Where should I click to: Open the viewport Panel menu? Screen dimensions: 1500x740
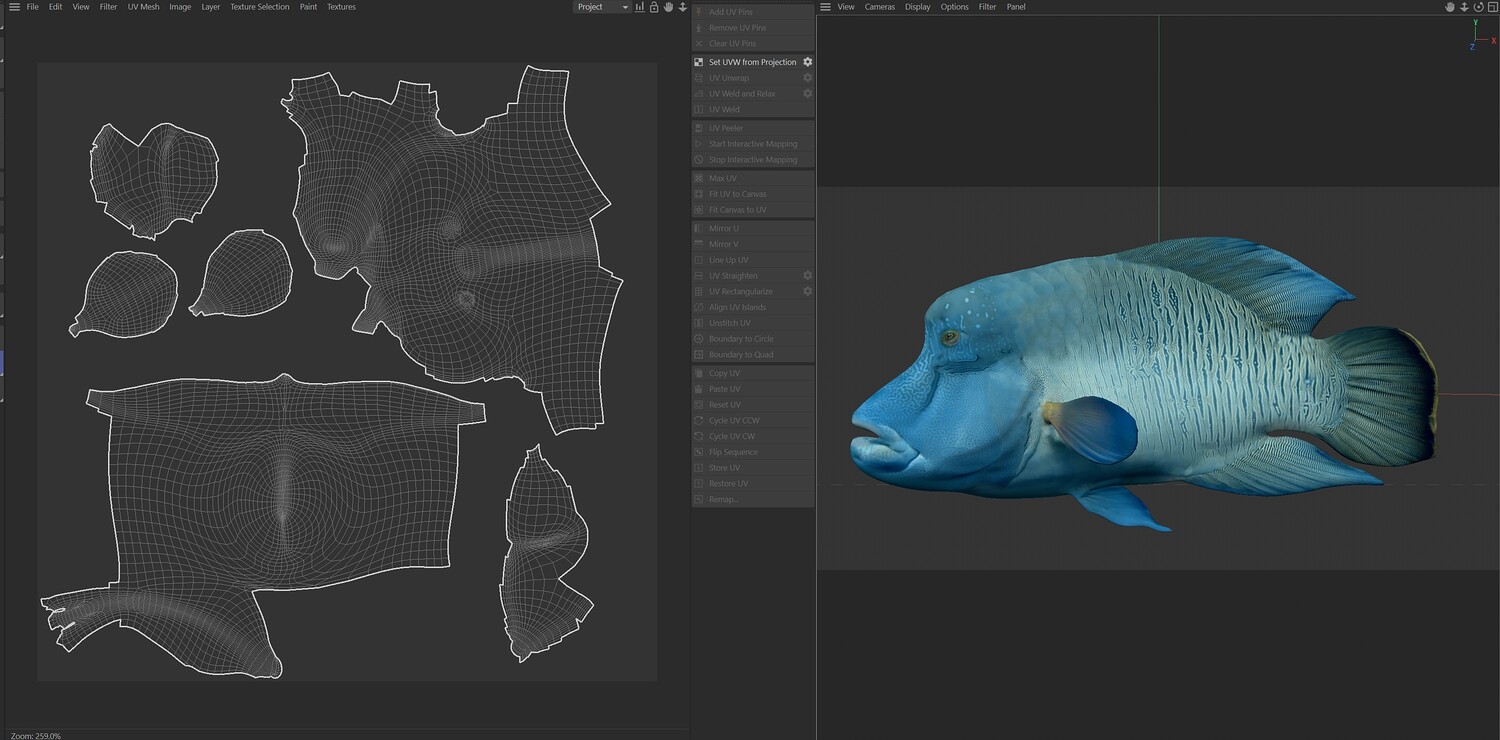(x=1016, y=7)
